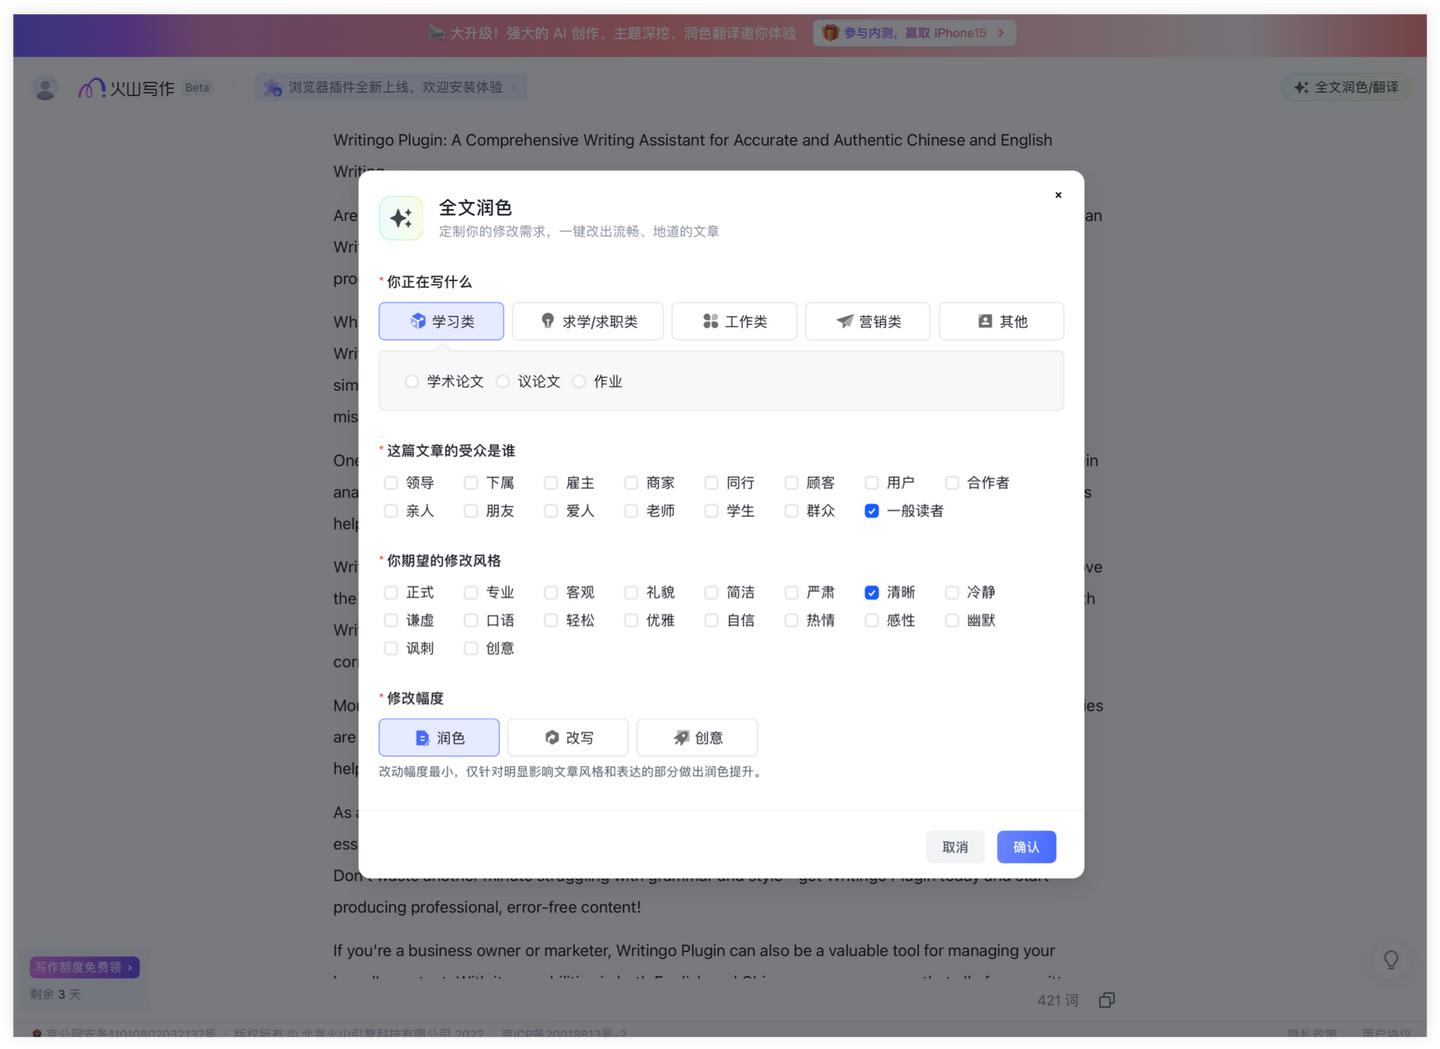Select the 润色 modification level
Image resolution: width=1440 pixels, height=1049 pixels.
click(x=439, y=737)
